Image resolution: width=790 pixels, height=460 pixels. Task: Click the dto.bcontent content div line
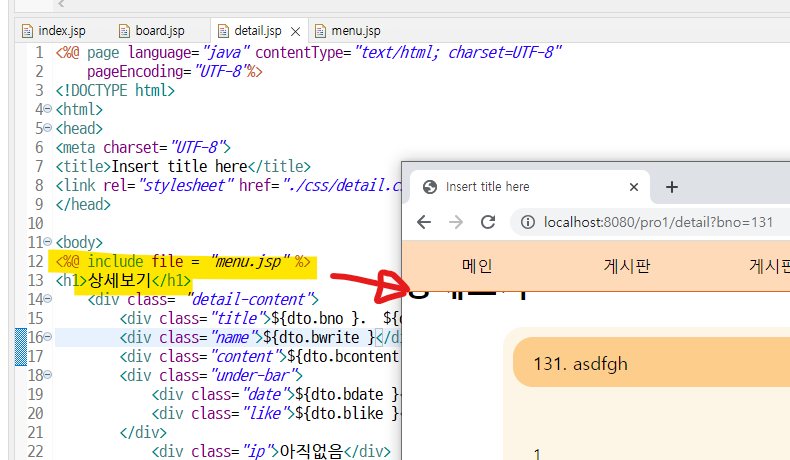(260, 356)
